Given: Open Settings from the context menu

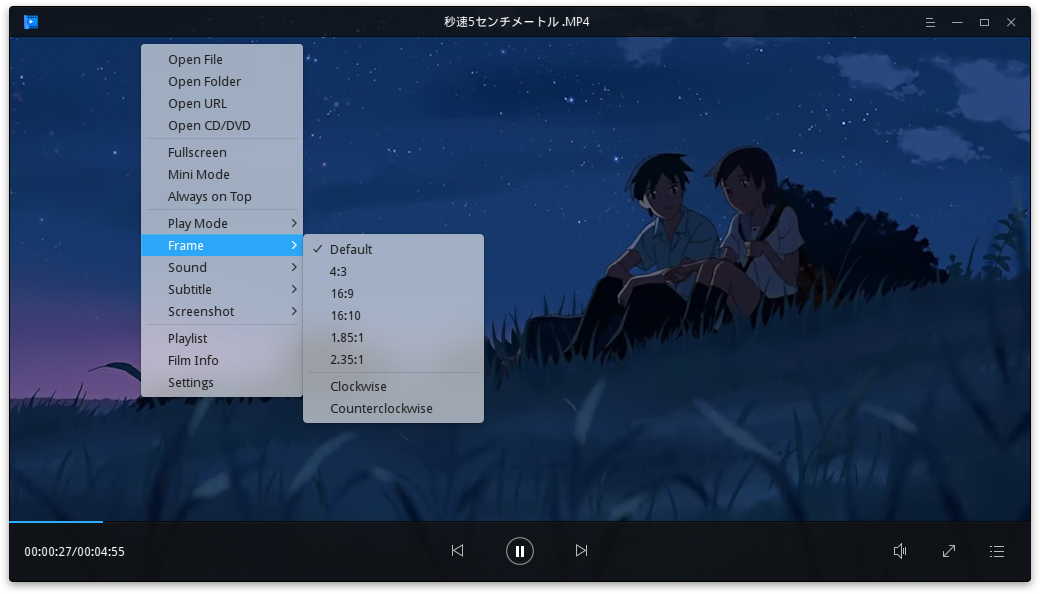Looking at the screenshot, I should 222,383.
